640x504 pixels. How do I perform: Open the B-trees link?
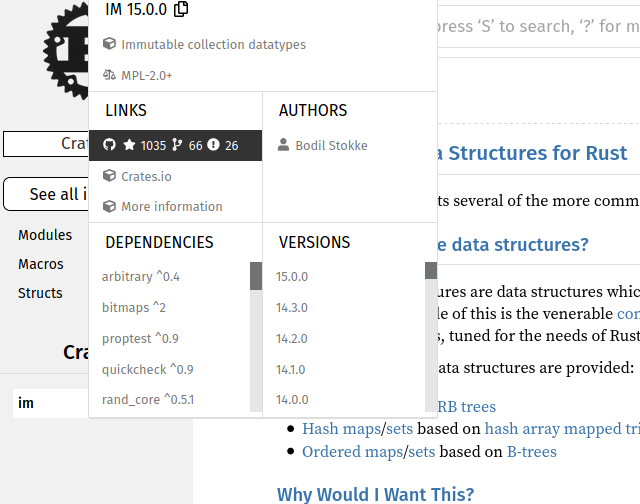(531, 452)
